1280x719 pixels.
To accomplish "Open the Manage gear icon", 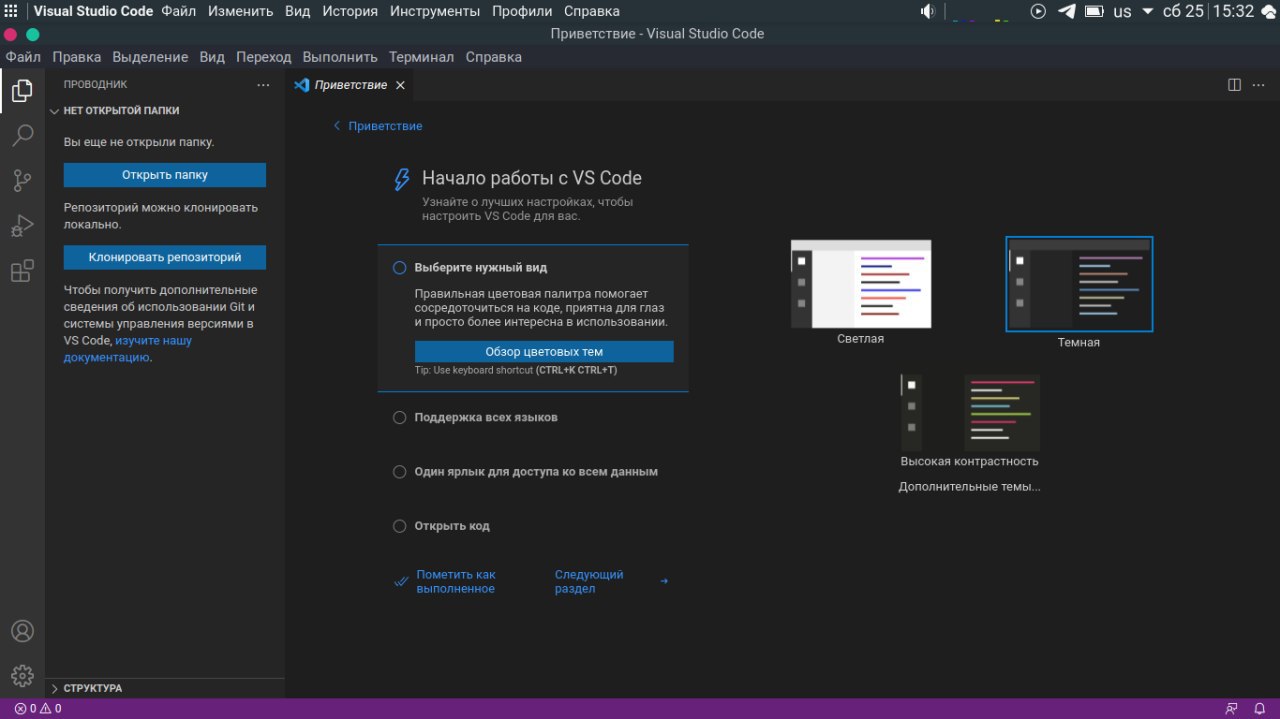I will [22, 676].
